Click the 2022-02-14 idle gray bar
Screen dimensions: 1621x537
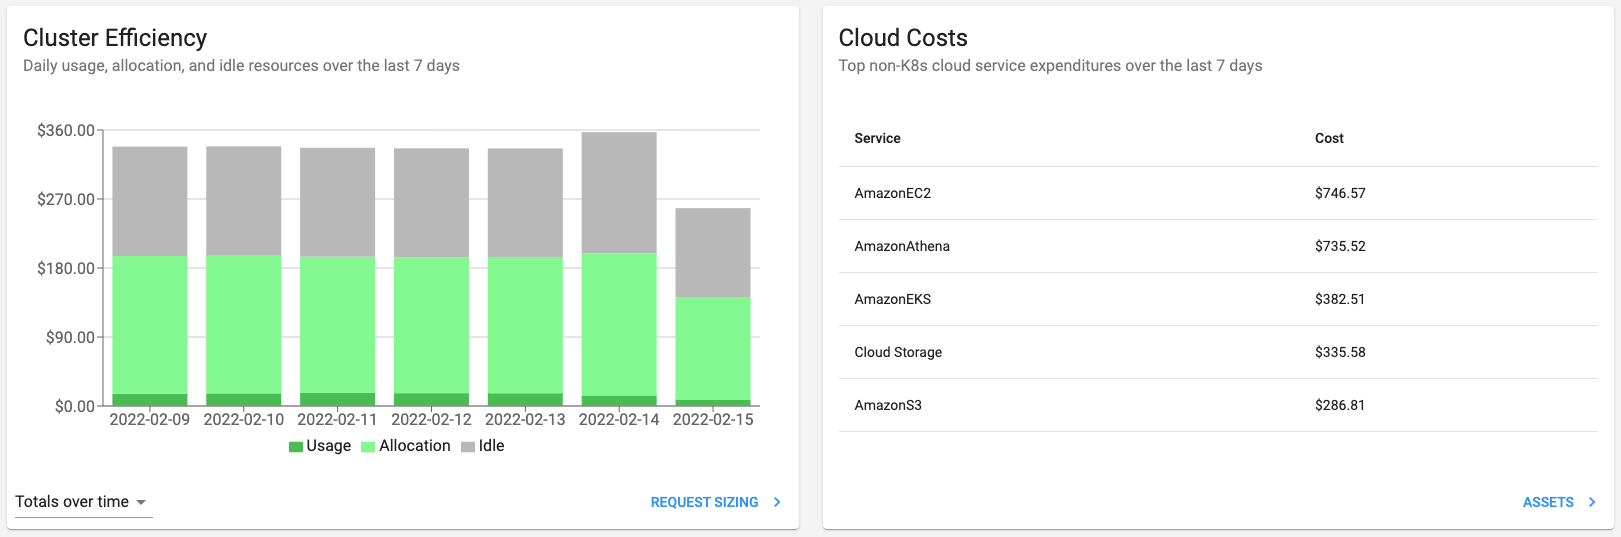point(619,192)
